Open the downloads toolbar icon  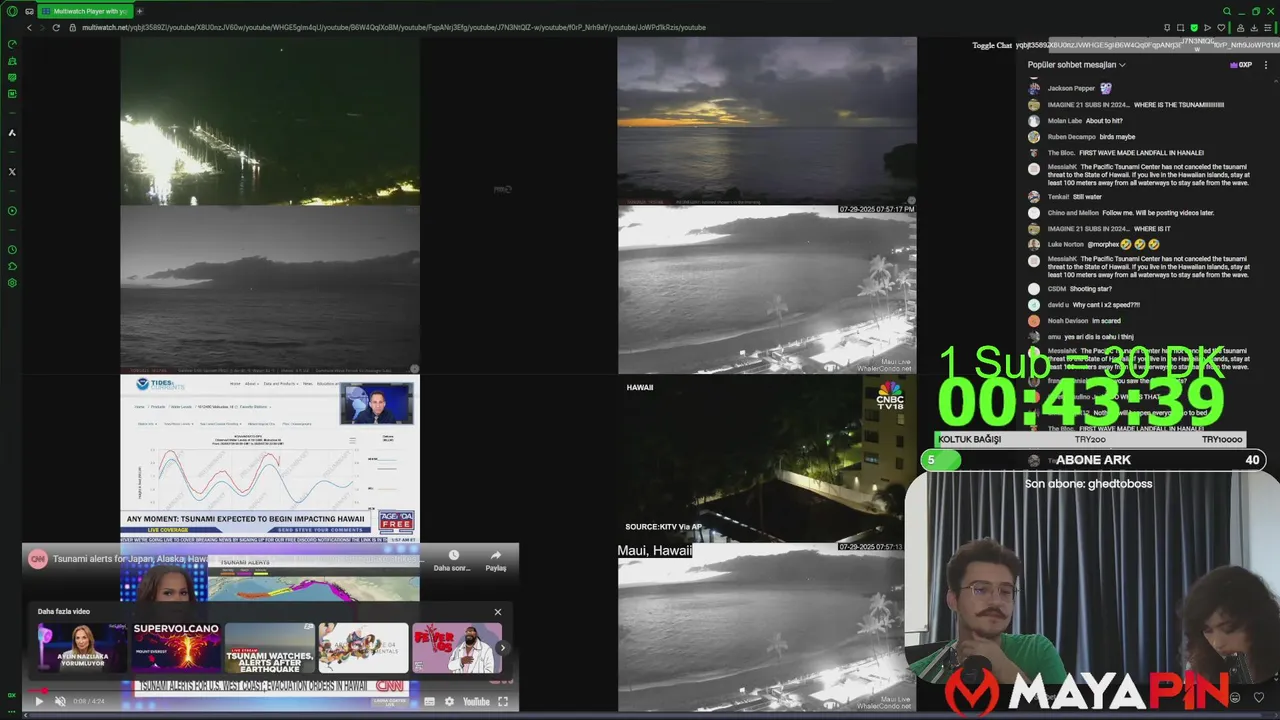1254,27
